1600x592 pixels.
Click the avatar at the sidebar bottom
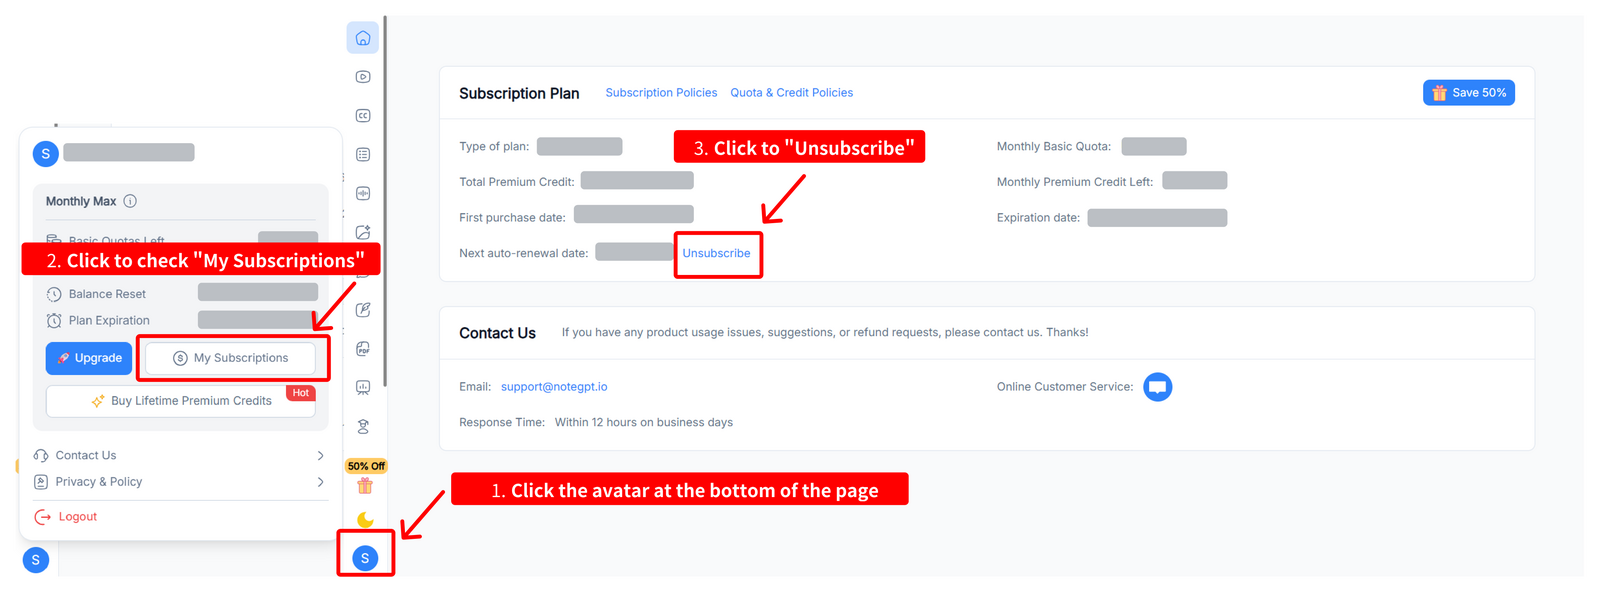[365, 558]
